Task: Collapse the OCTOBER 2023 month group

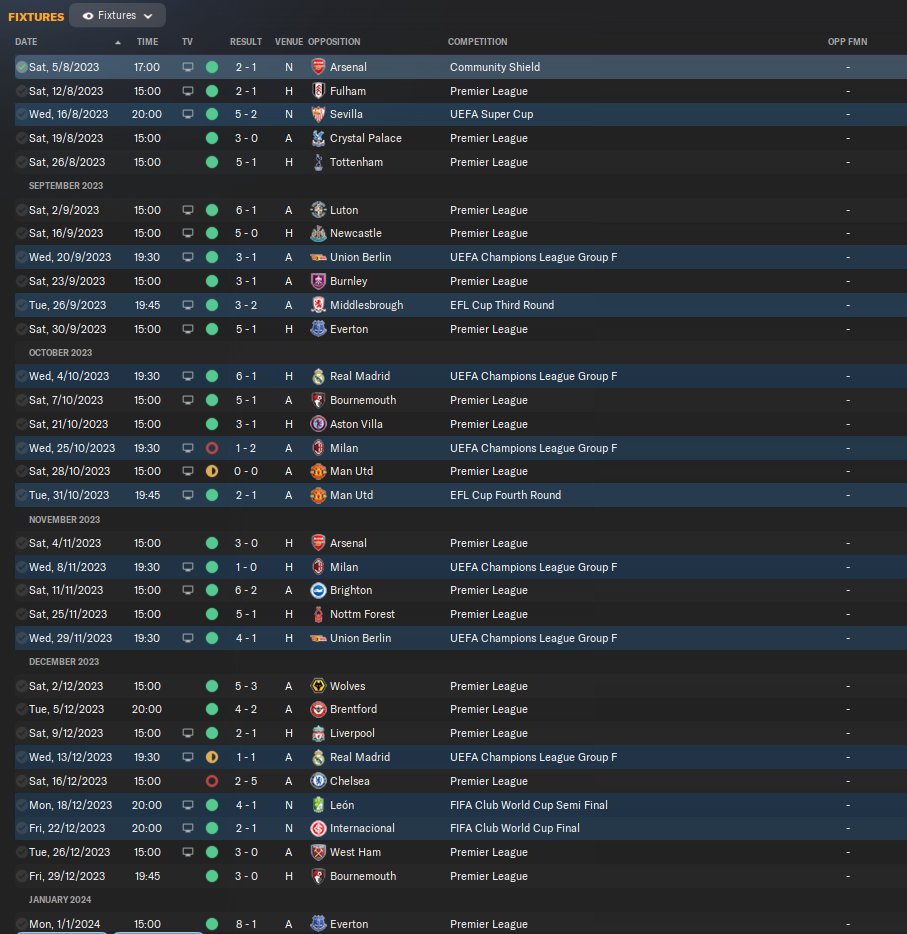Action: click(60, 353)
